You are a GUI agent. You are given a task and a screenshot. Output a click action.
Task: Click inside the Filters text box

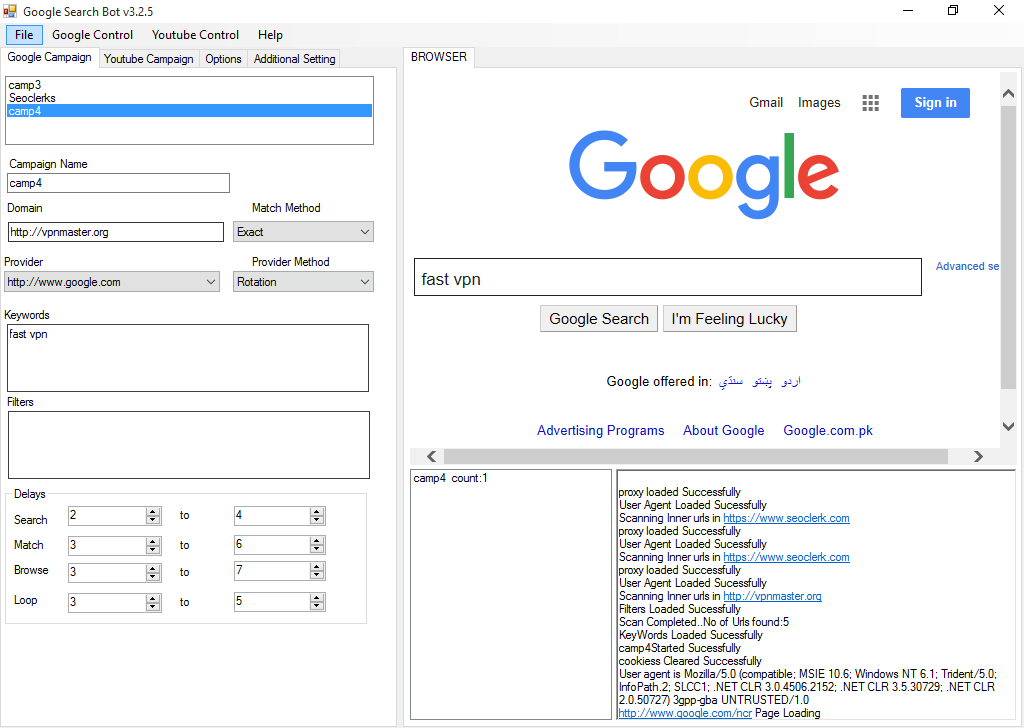tap(189, 445)
